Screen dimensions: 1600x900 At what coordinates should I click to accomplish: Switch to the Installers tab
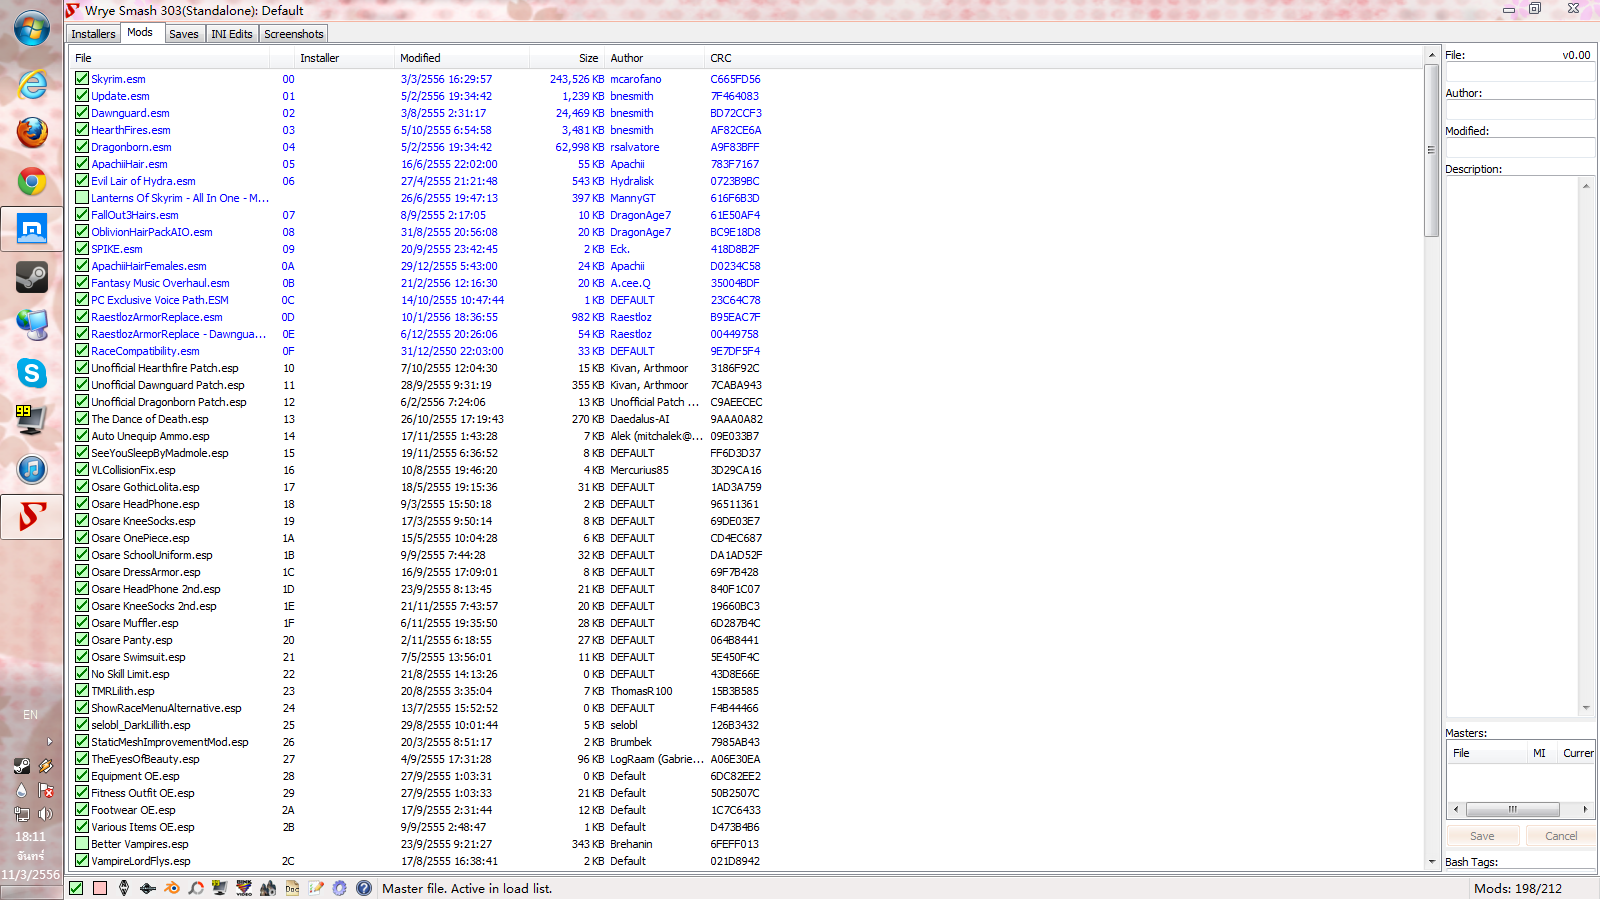pos(93,34)
